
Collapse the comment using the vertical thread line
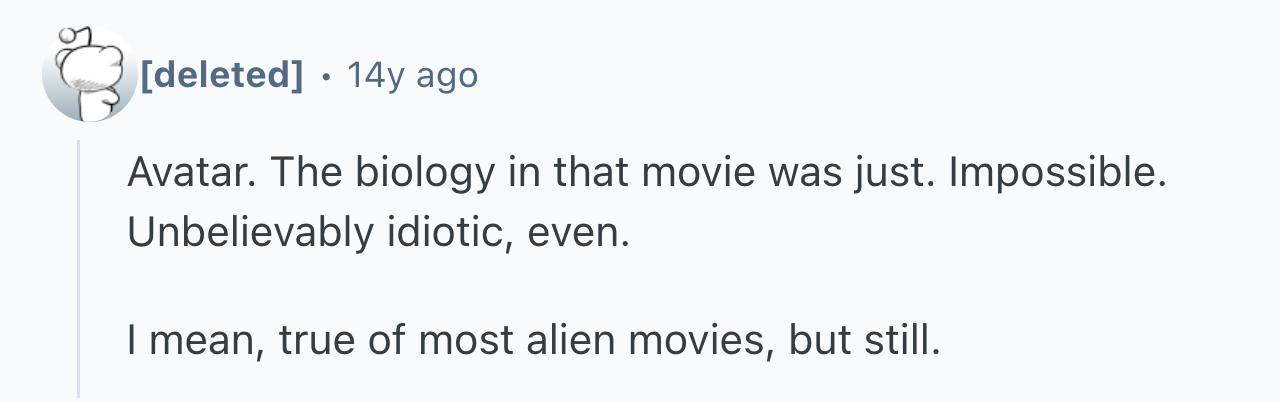click(79, 268)
